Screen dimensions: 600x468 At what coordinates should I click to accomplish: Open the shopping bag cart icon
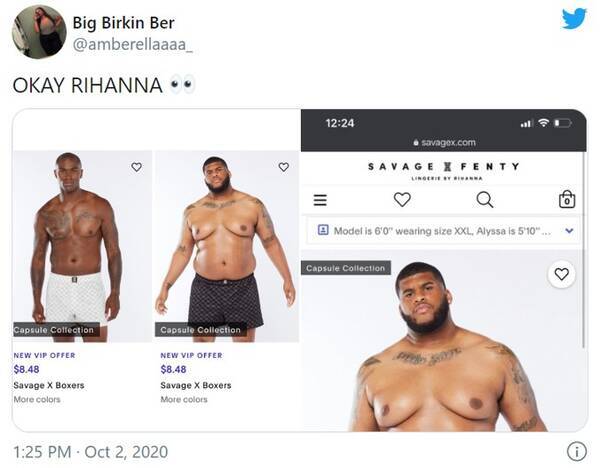pos(567,199)
